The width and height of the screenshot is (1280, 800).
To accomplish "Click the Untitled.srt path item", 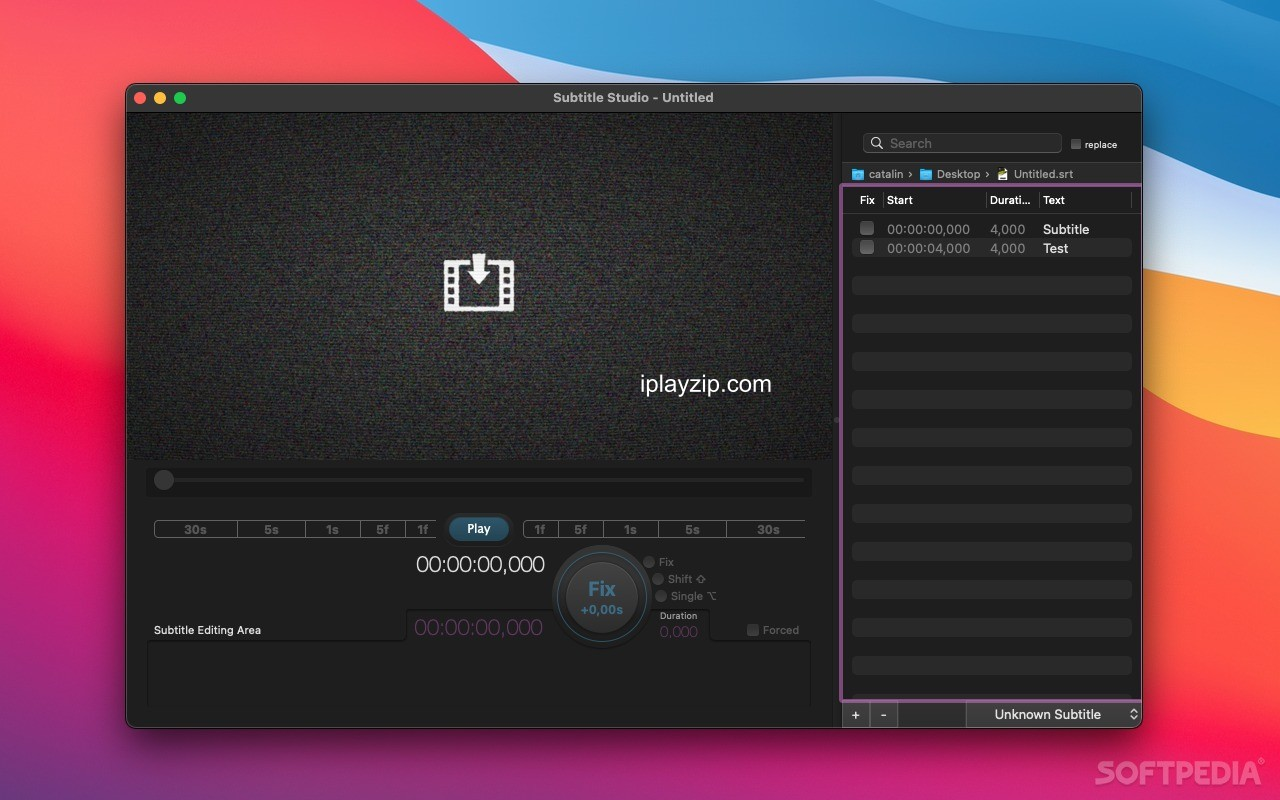I will click(x=1035, y=174).
